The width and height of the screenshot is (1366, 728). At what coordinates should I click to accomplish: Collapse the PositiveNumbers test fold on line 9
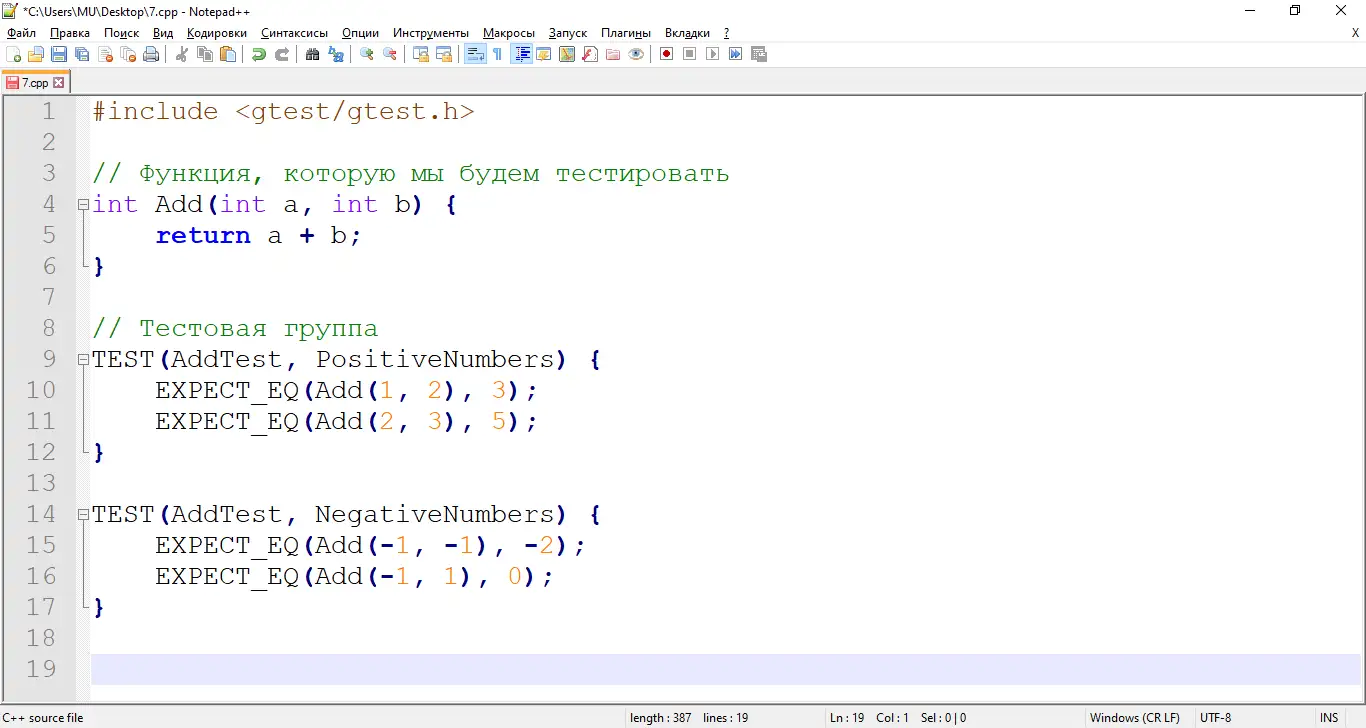coord(83,359)
